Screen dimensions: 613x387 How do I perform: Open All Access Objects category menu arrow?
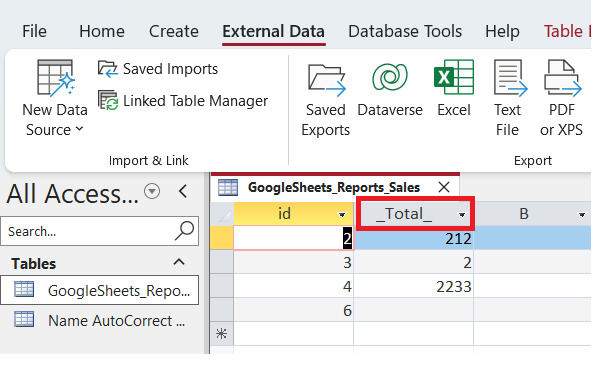[x=152, y=191]
